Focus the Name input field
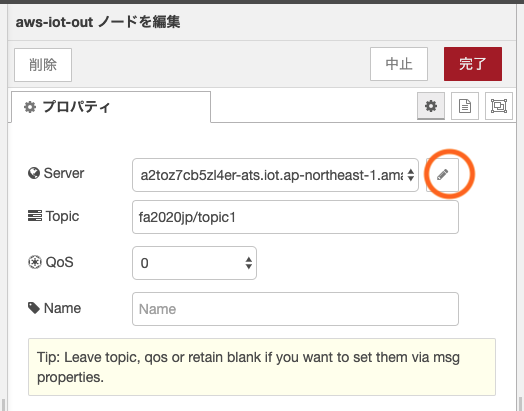 click(295, 309)
